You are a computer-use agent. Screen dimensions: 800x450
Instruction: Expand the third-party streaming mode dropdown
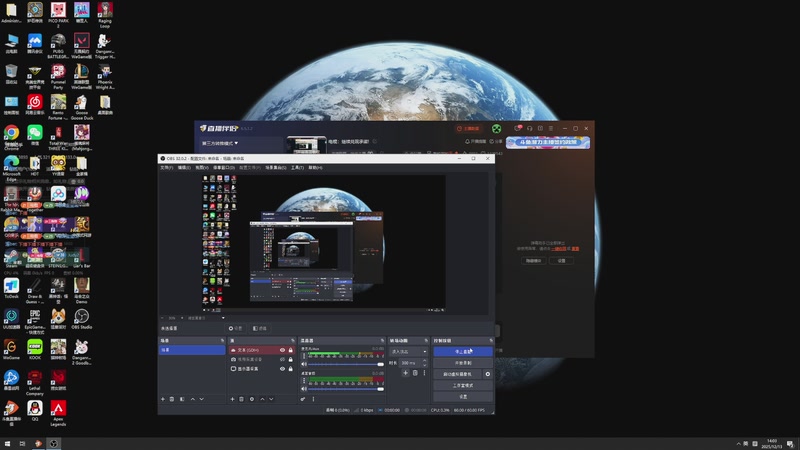point(220,143)
